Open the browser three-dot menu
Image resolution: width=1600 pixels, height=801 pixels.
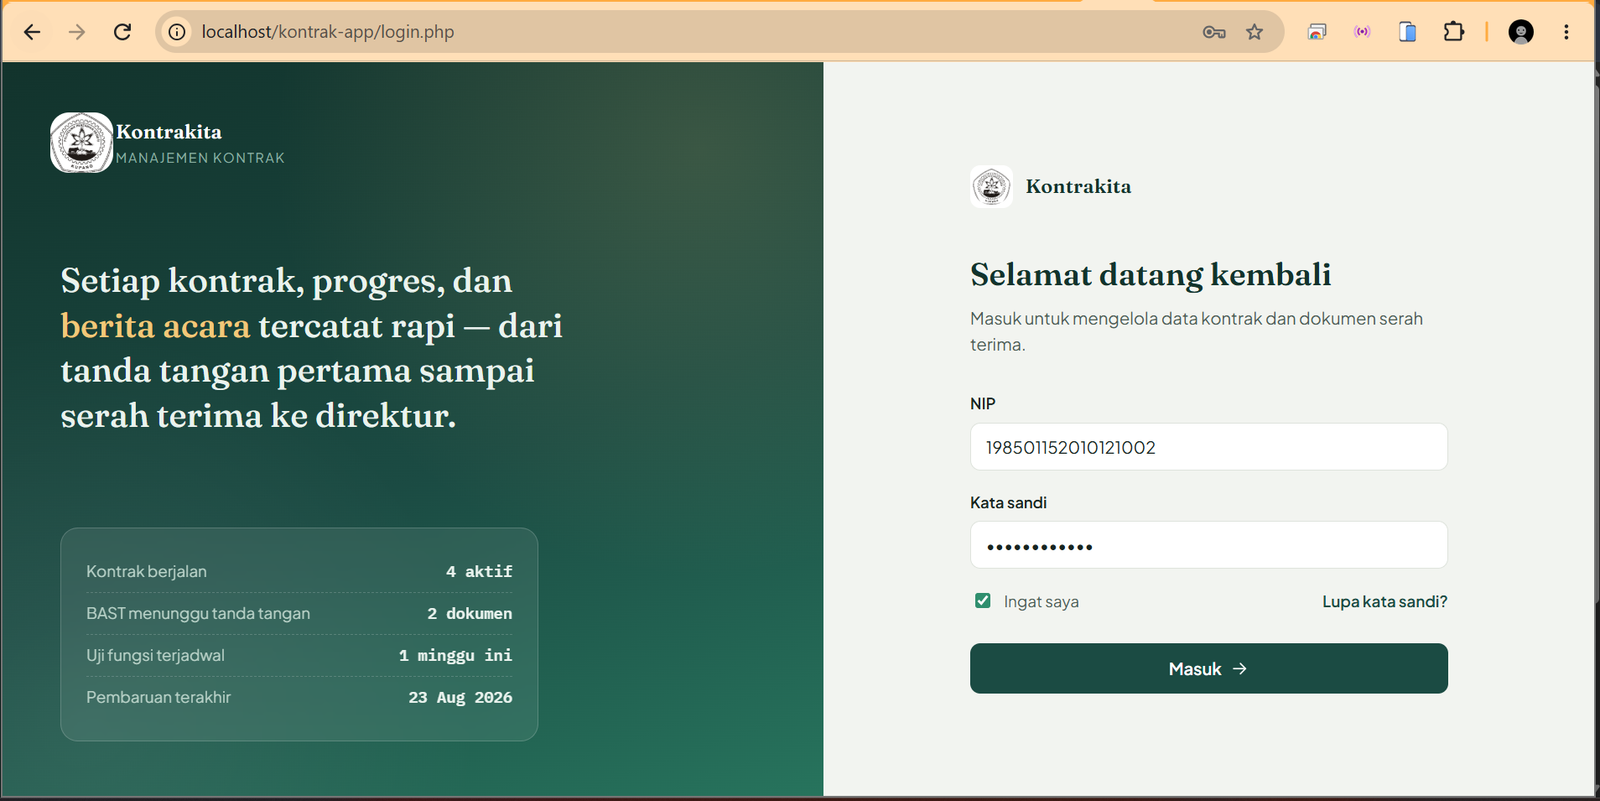coord(1566,32)
